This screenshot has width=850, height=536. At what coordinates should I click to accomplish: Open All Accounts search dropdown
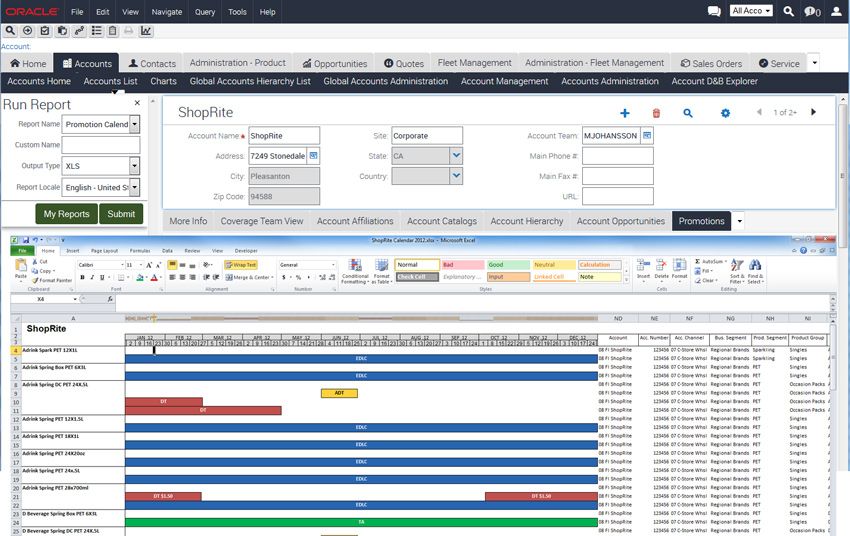click(x=751, y=11)
